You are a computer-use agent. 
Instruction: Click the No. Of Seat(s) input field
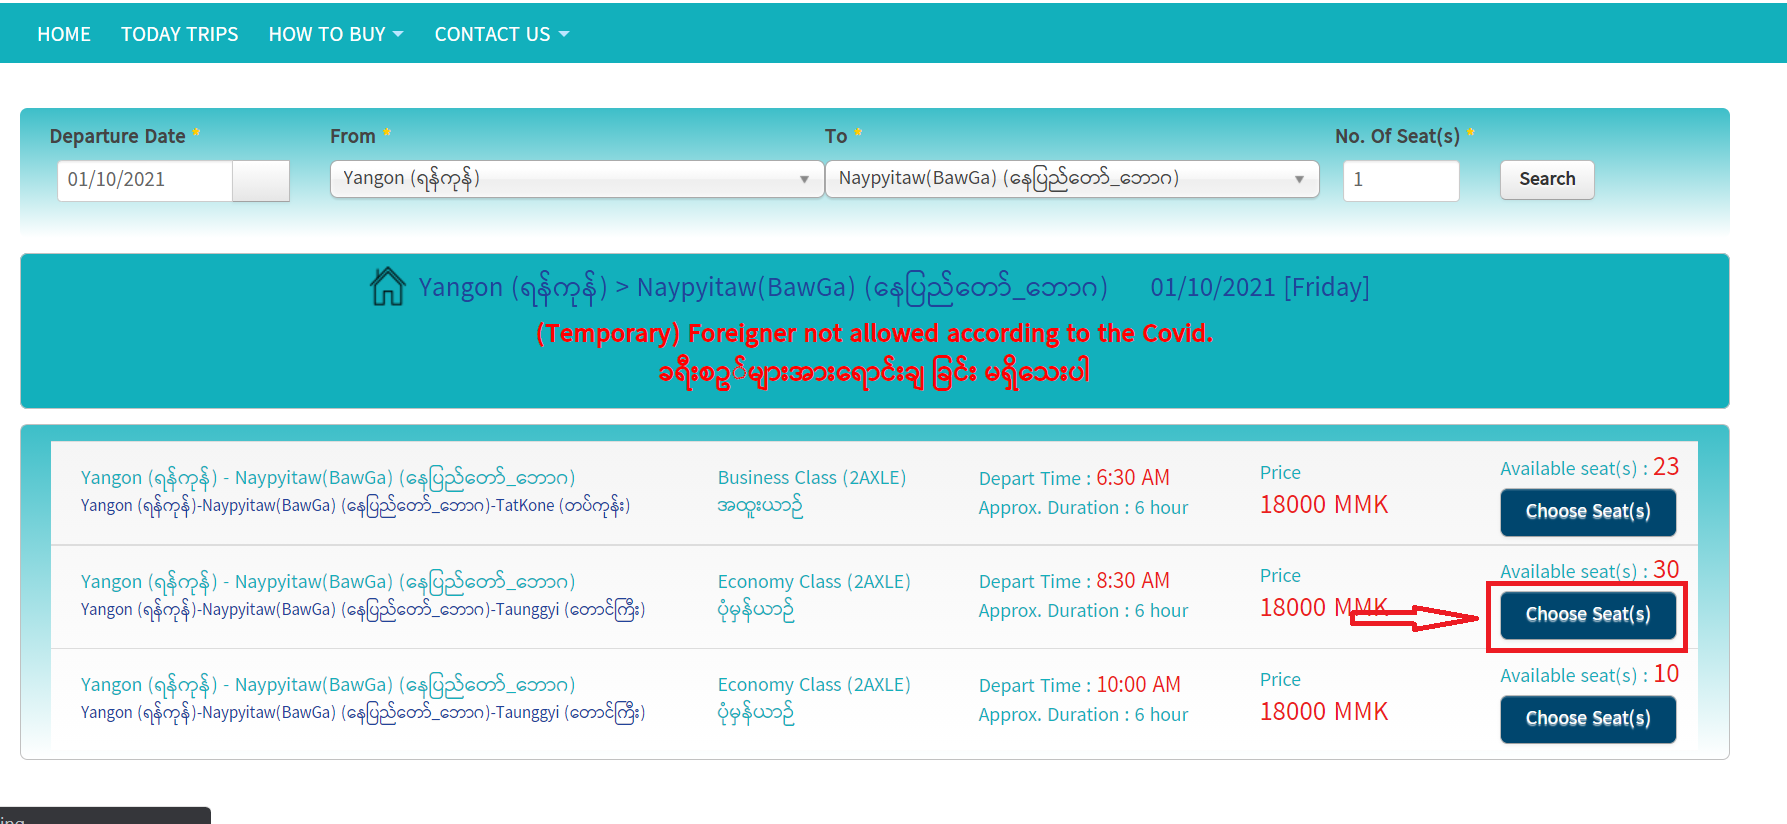[1400, 180]
